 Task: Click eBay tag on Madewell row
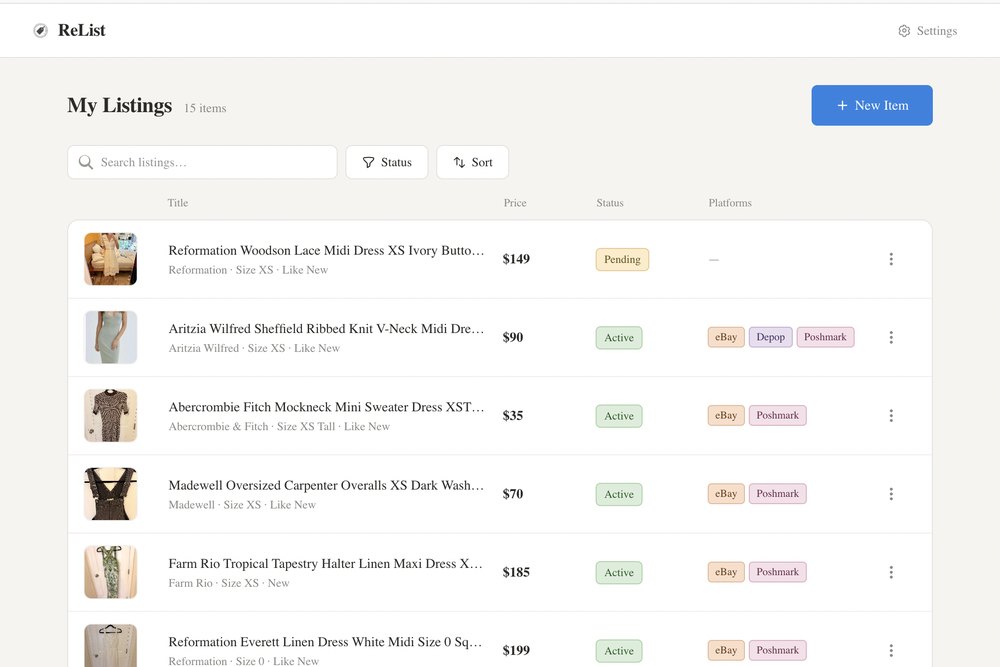pyautogui.click(x=726, y=494)
